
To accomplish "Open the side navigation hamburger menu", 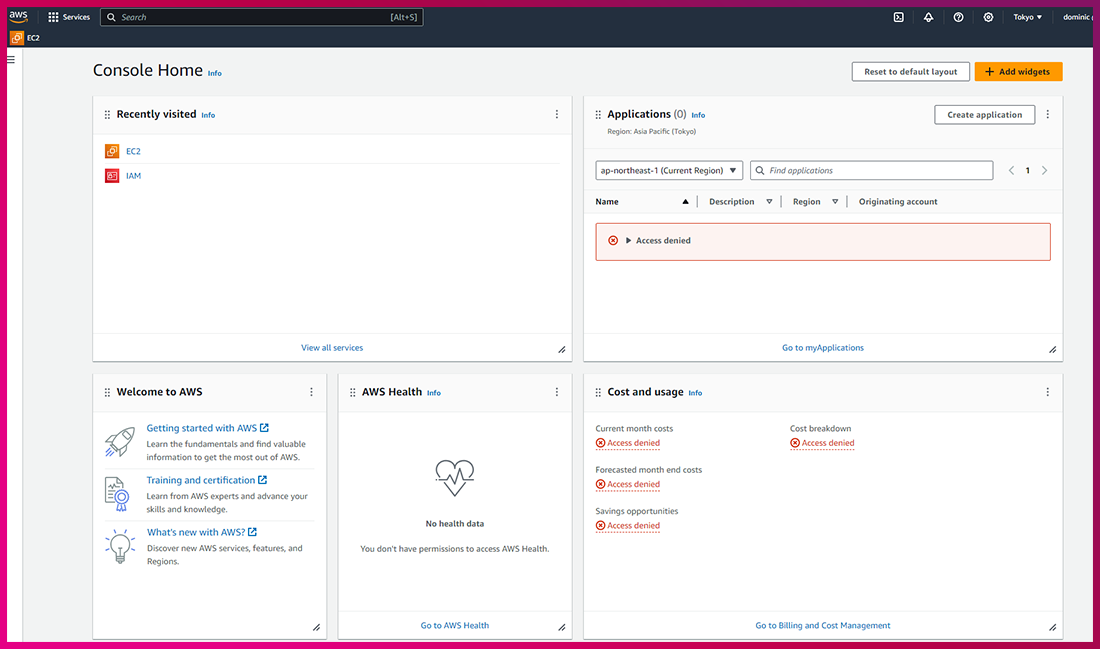I will (x=11, y=60).
